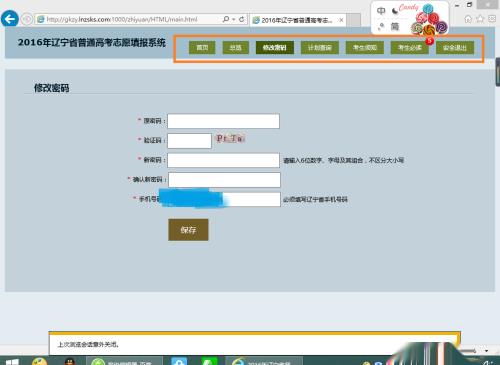Select the 2016年辽宁省普通高考 browser tab

tap(297, 20)
